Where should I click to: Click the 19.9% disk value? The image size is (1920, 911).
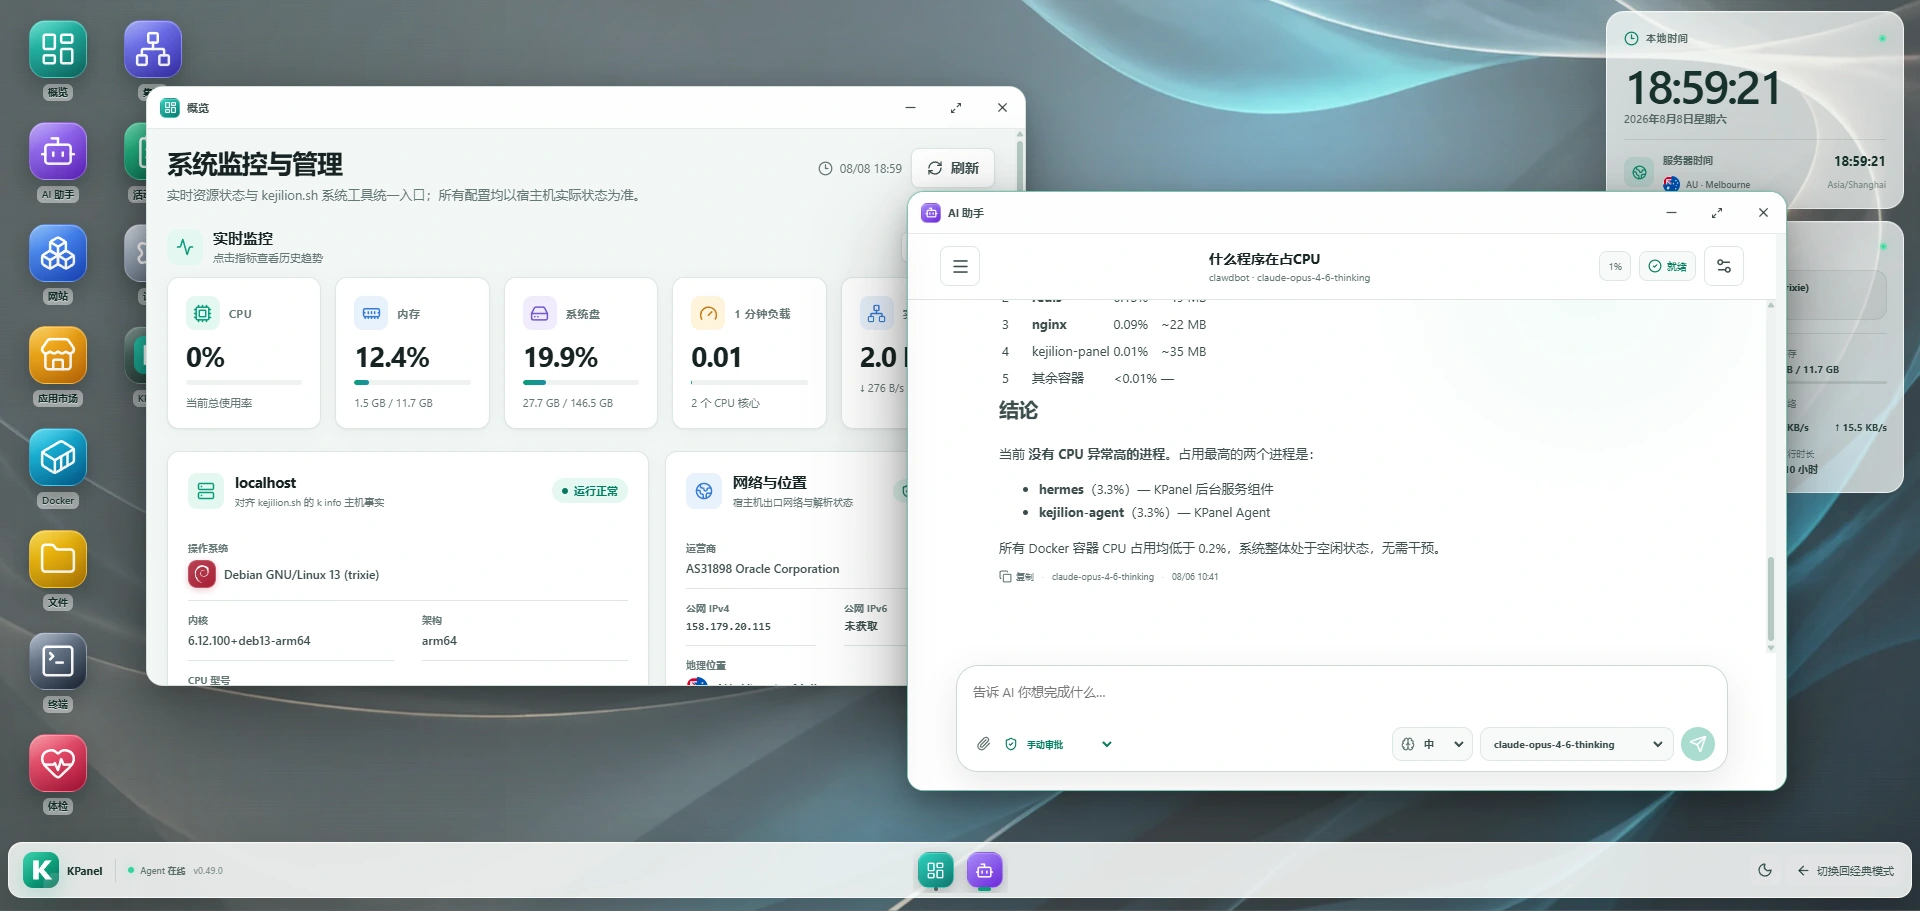561,358
